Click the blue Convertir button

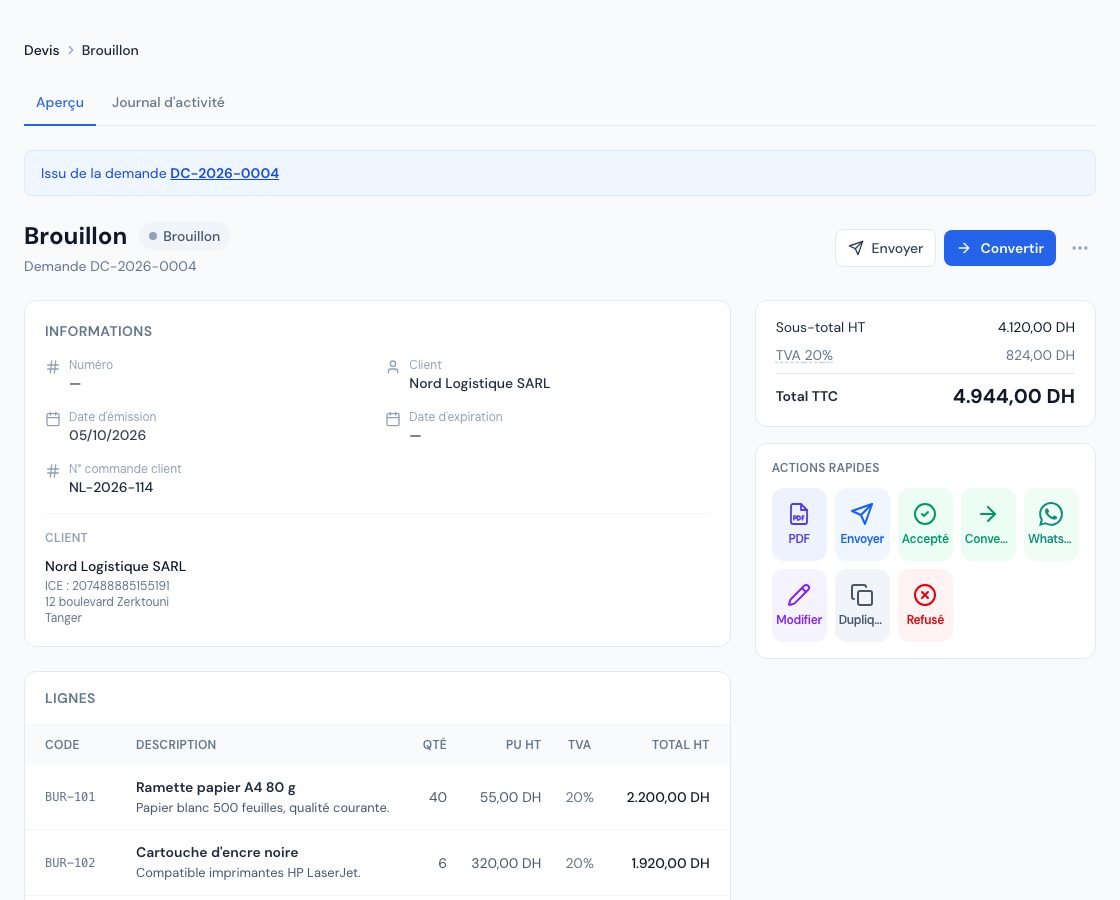click(x=999, y=248)
